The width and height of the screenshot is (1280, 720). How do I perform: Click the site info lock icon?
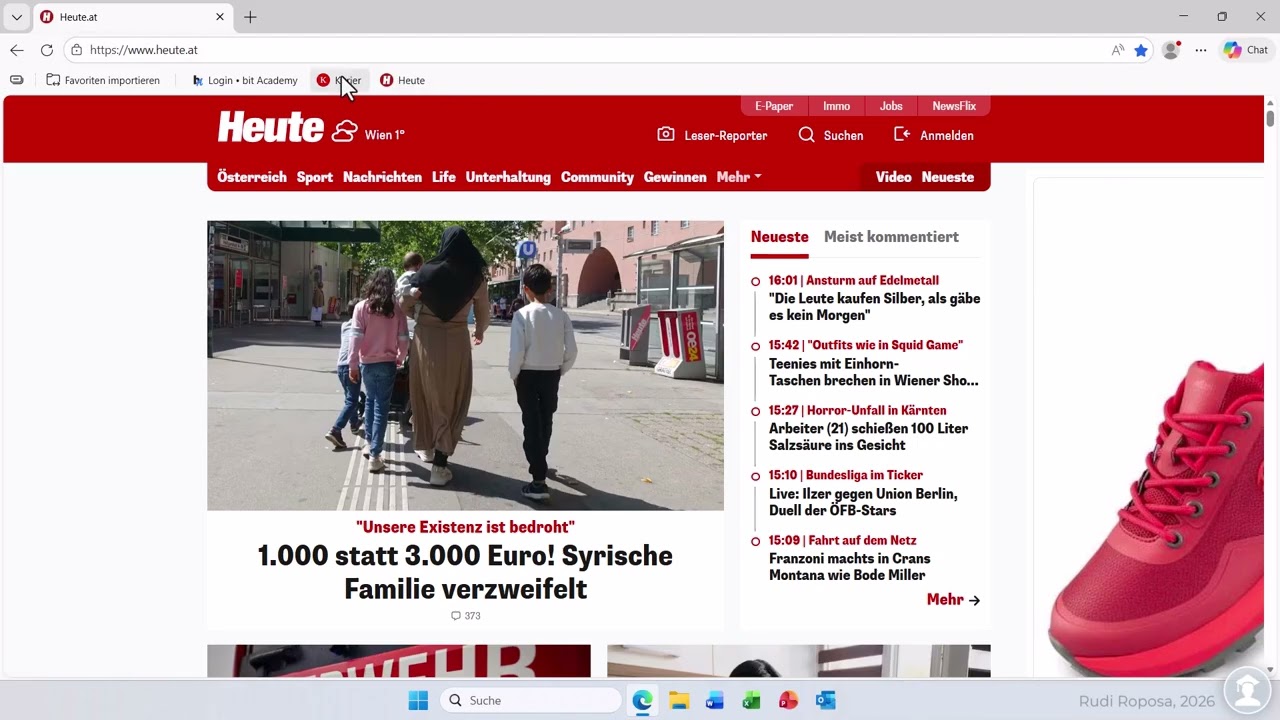(x=77, y=50)
